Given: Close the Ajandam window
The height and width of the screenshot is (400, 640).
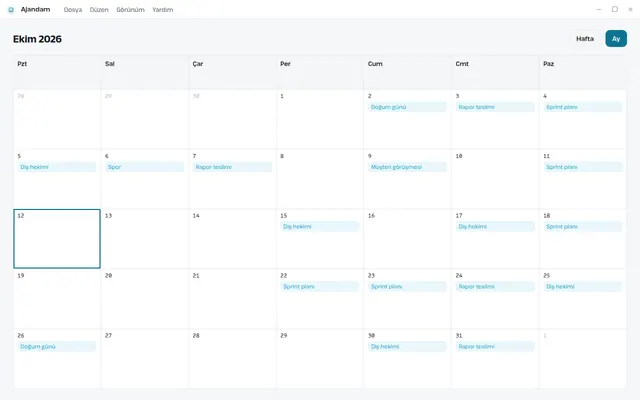Looking at the screenshot, I should [x=630, y=9].
